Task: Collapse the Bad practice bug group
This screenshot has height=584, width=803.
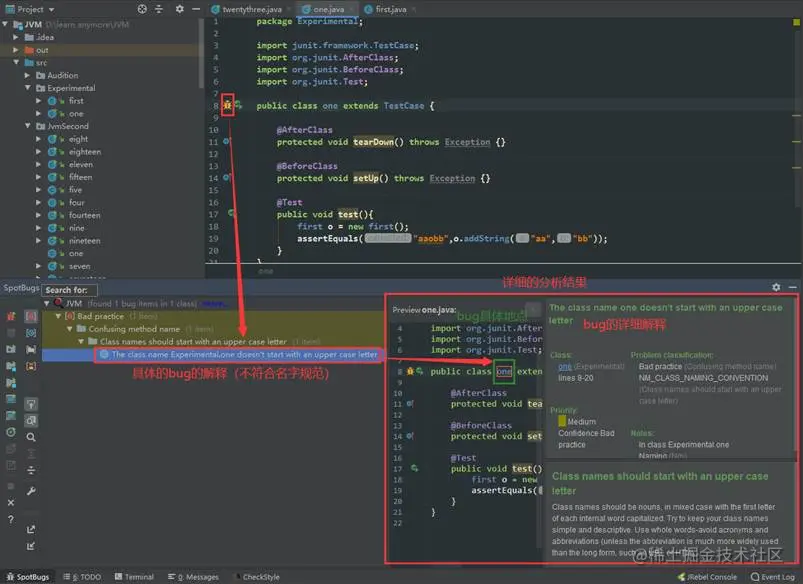Action: click(x=58, y=316)
